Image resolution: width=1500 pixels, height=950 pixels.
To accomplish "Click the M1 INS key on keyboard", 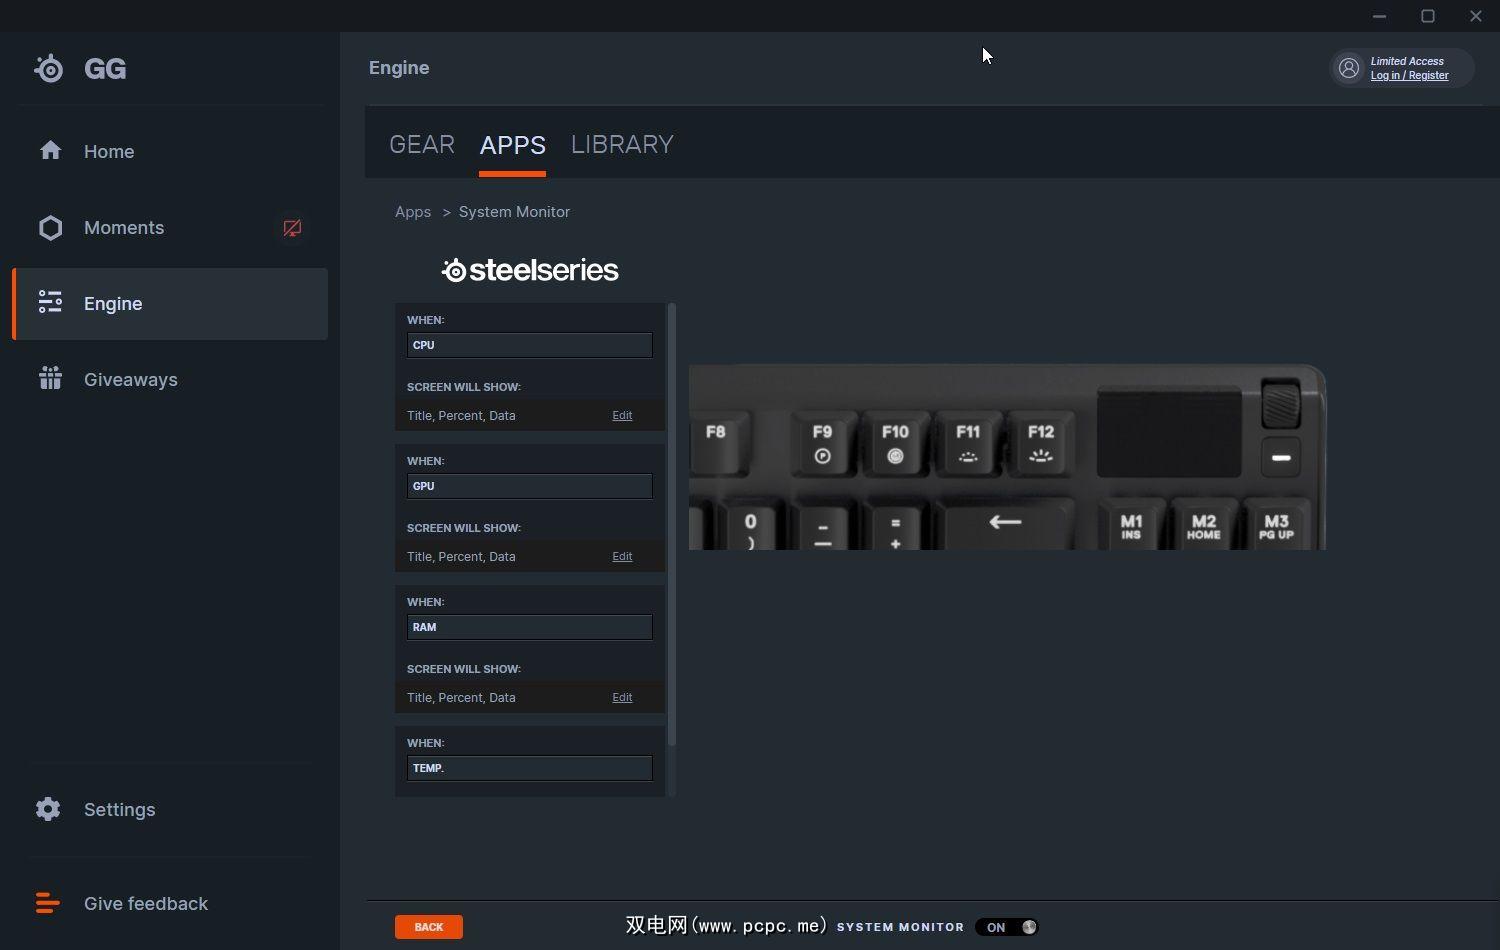I will [x=1131, y=525].
